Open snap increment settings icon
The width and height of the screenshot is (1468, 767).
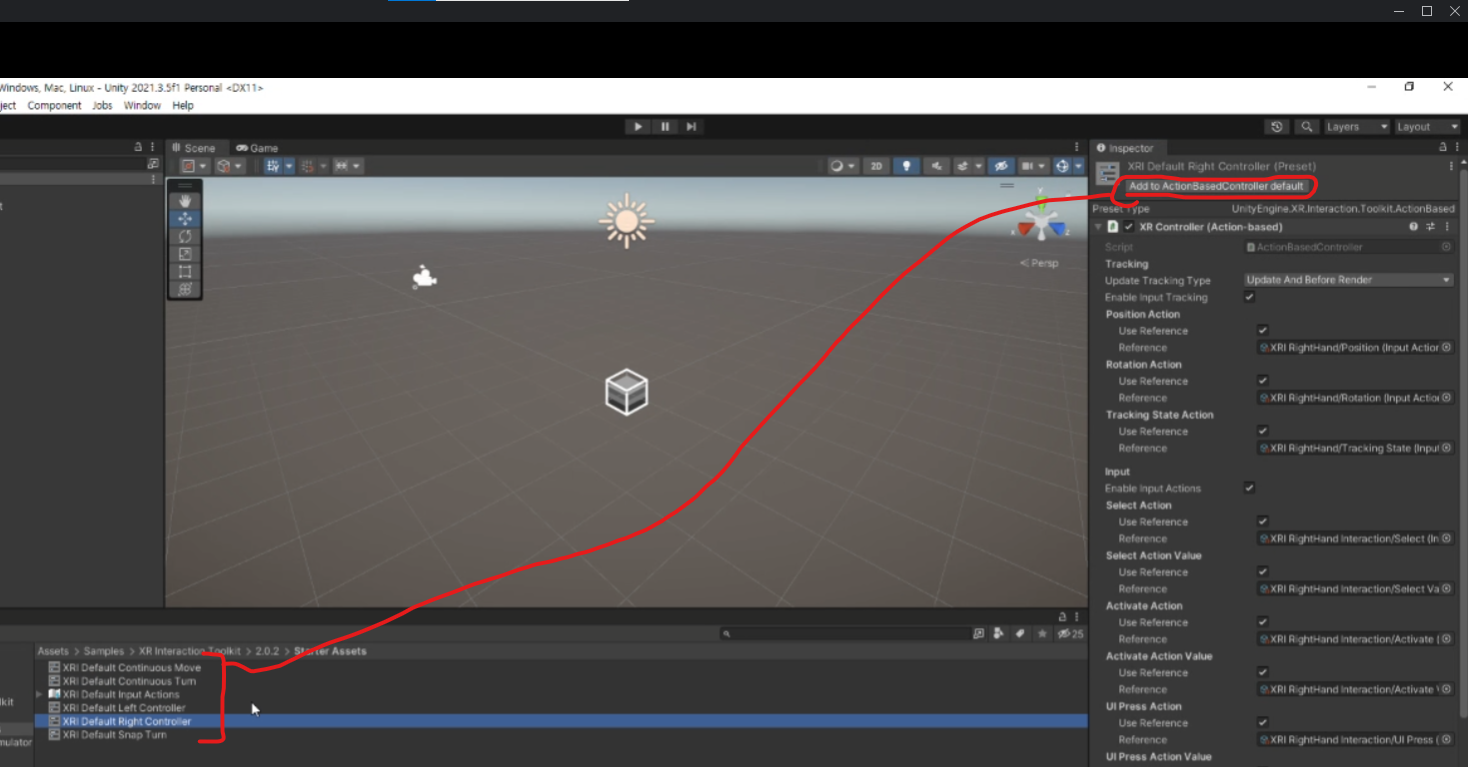coord(347,166)
